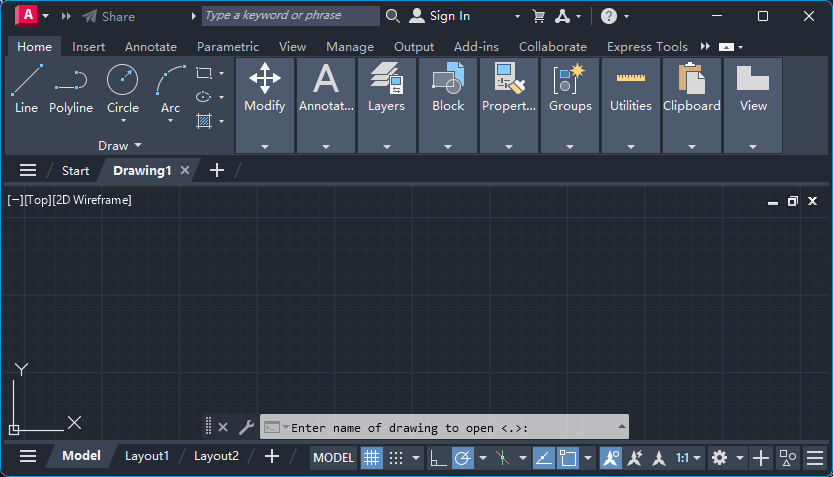Viewport: 833px width, 477px height.
Task: Expand command line history arrow
Action: point(621,427)
